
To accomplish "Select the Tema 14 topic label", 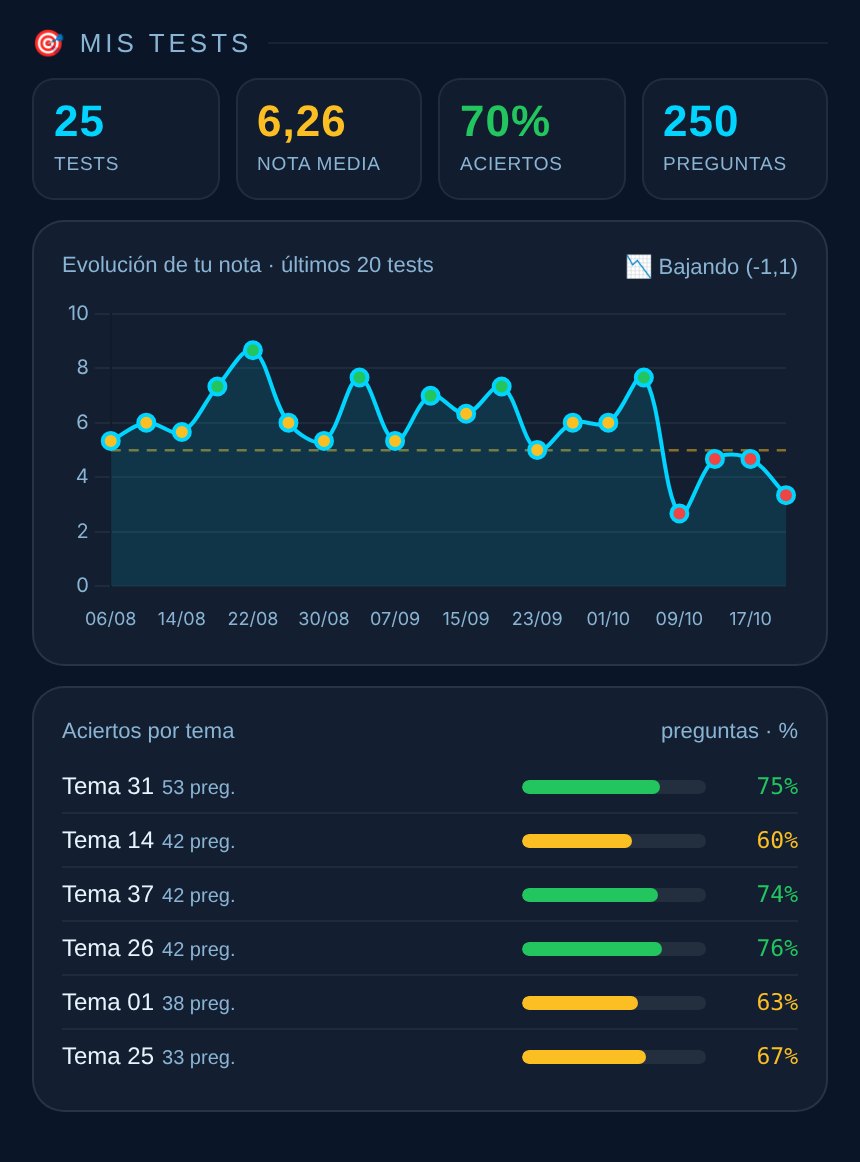I will 108,840.
